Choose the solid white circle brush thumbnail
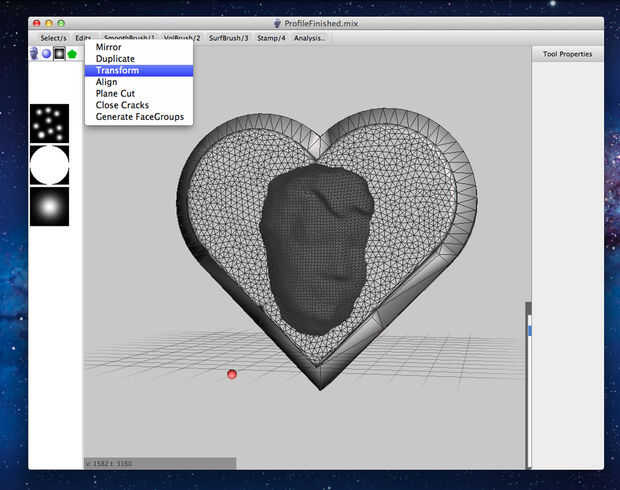 tap(49, 165)
